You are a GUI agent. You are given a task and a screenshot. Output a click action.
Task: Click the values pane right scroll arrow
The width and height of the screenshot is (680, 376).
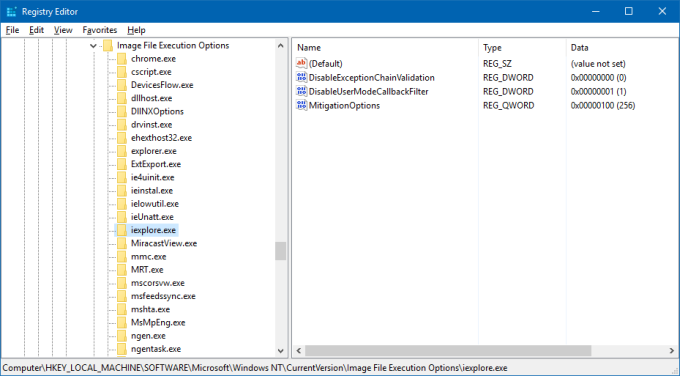(x=672, y=350)
